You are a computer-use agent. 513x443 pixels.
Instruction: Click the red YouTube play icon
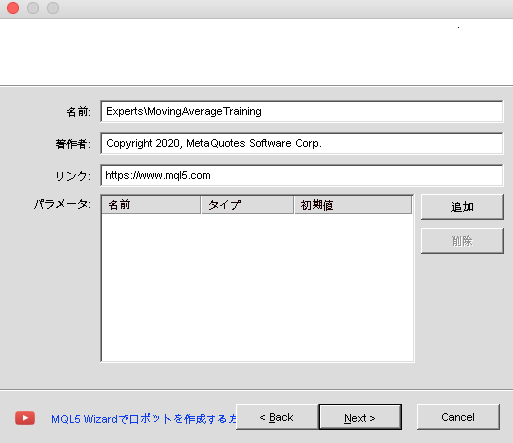(x=25, y=418)
